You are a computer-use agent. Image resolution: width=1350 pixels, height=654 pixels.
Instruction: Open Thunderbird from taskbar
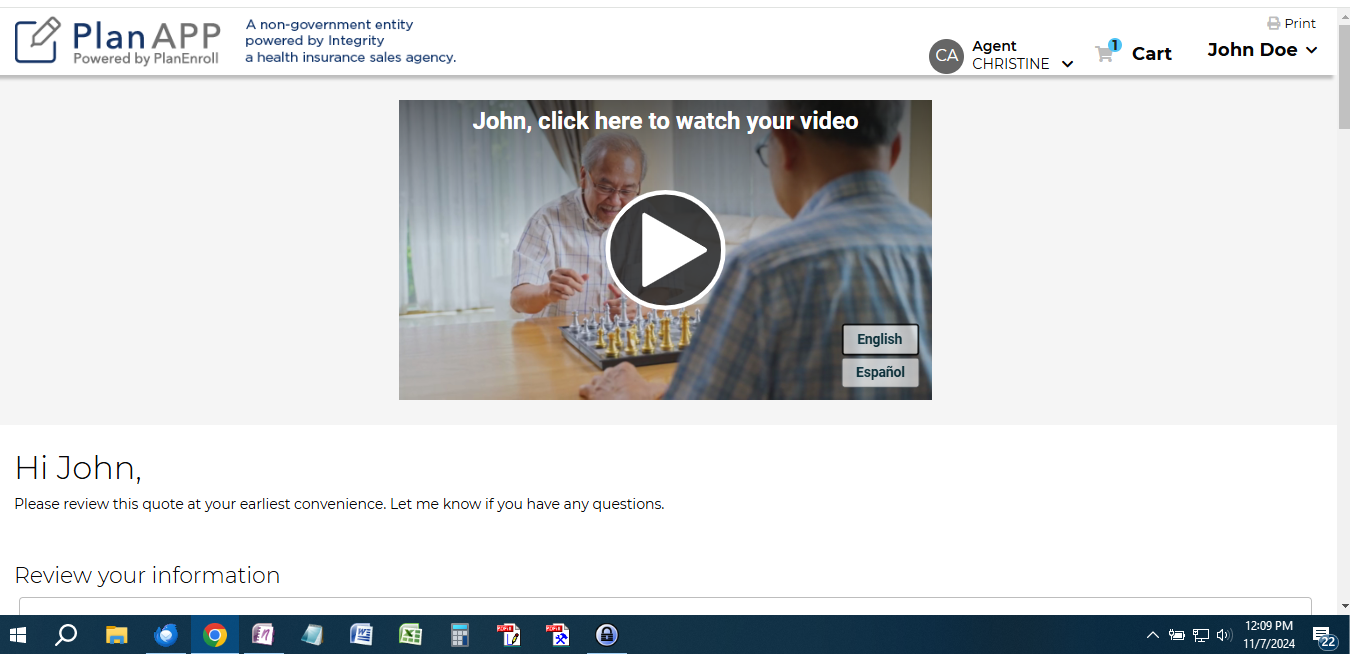click(x=166, y=635)
